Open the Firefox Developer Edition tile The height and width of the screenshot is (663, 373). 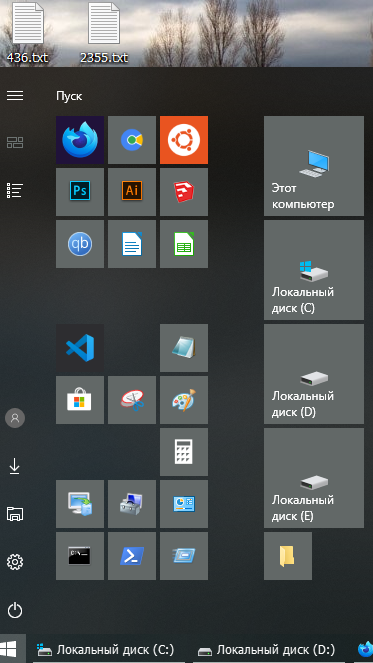point(80,140)
